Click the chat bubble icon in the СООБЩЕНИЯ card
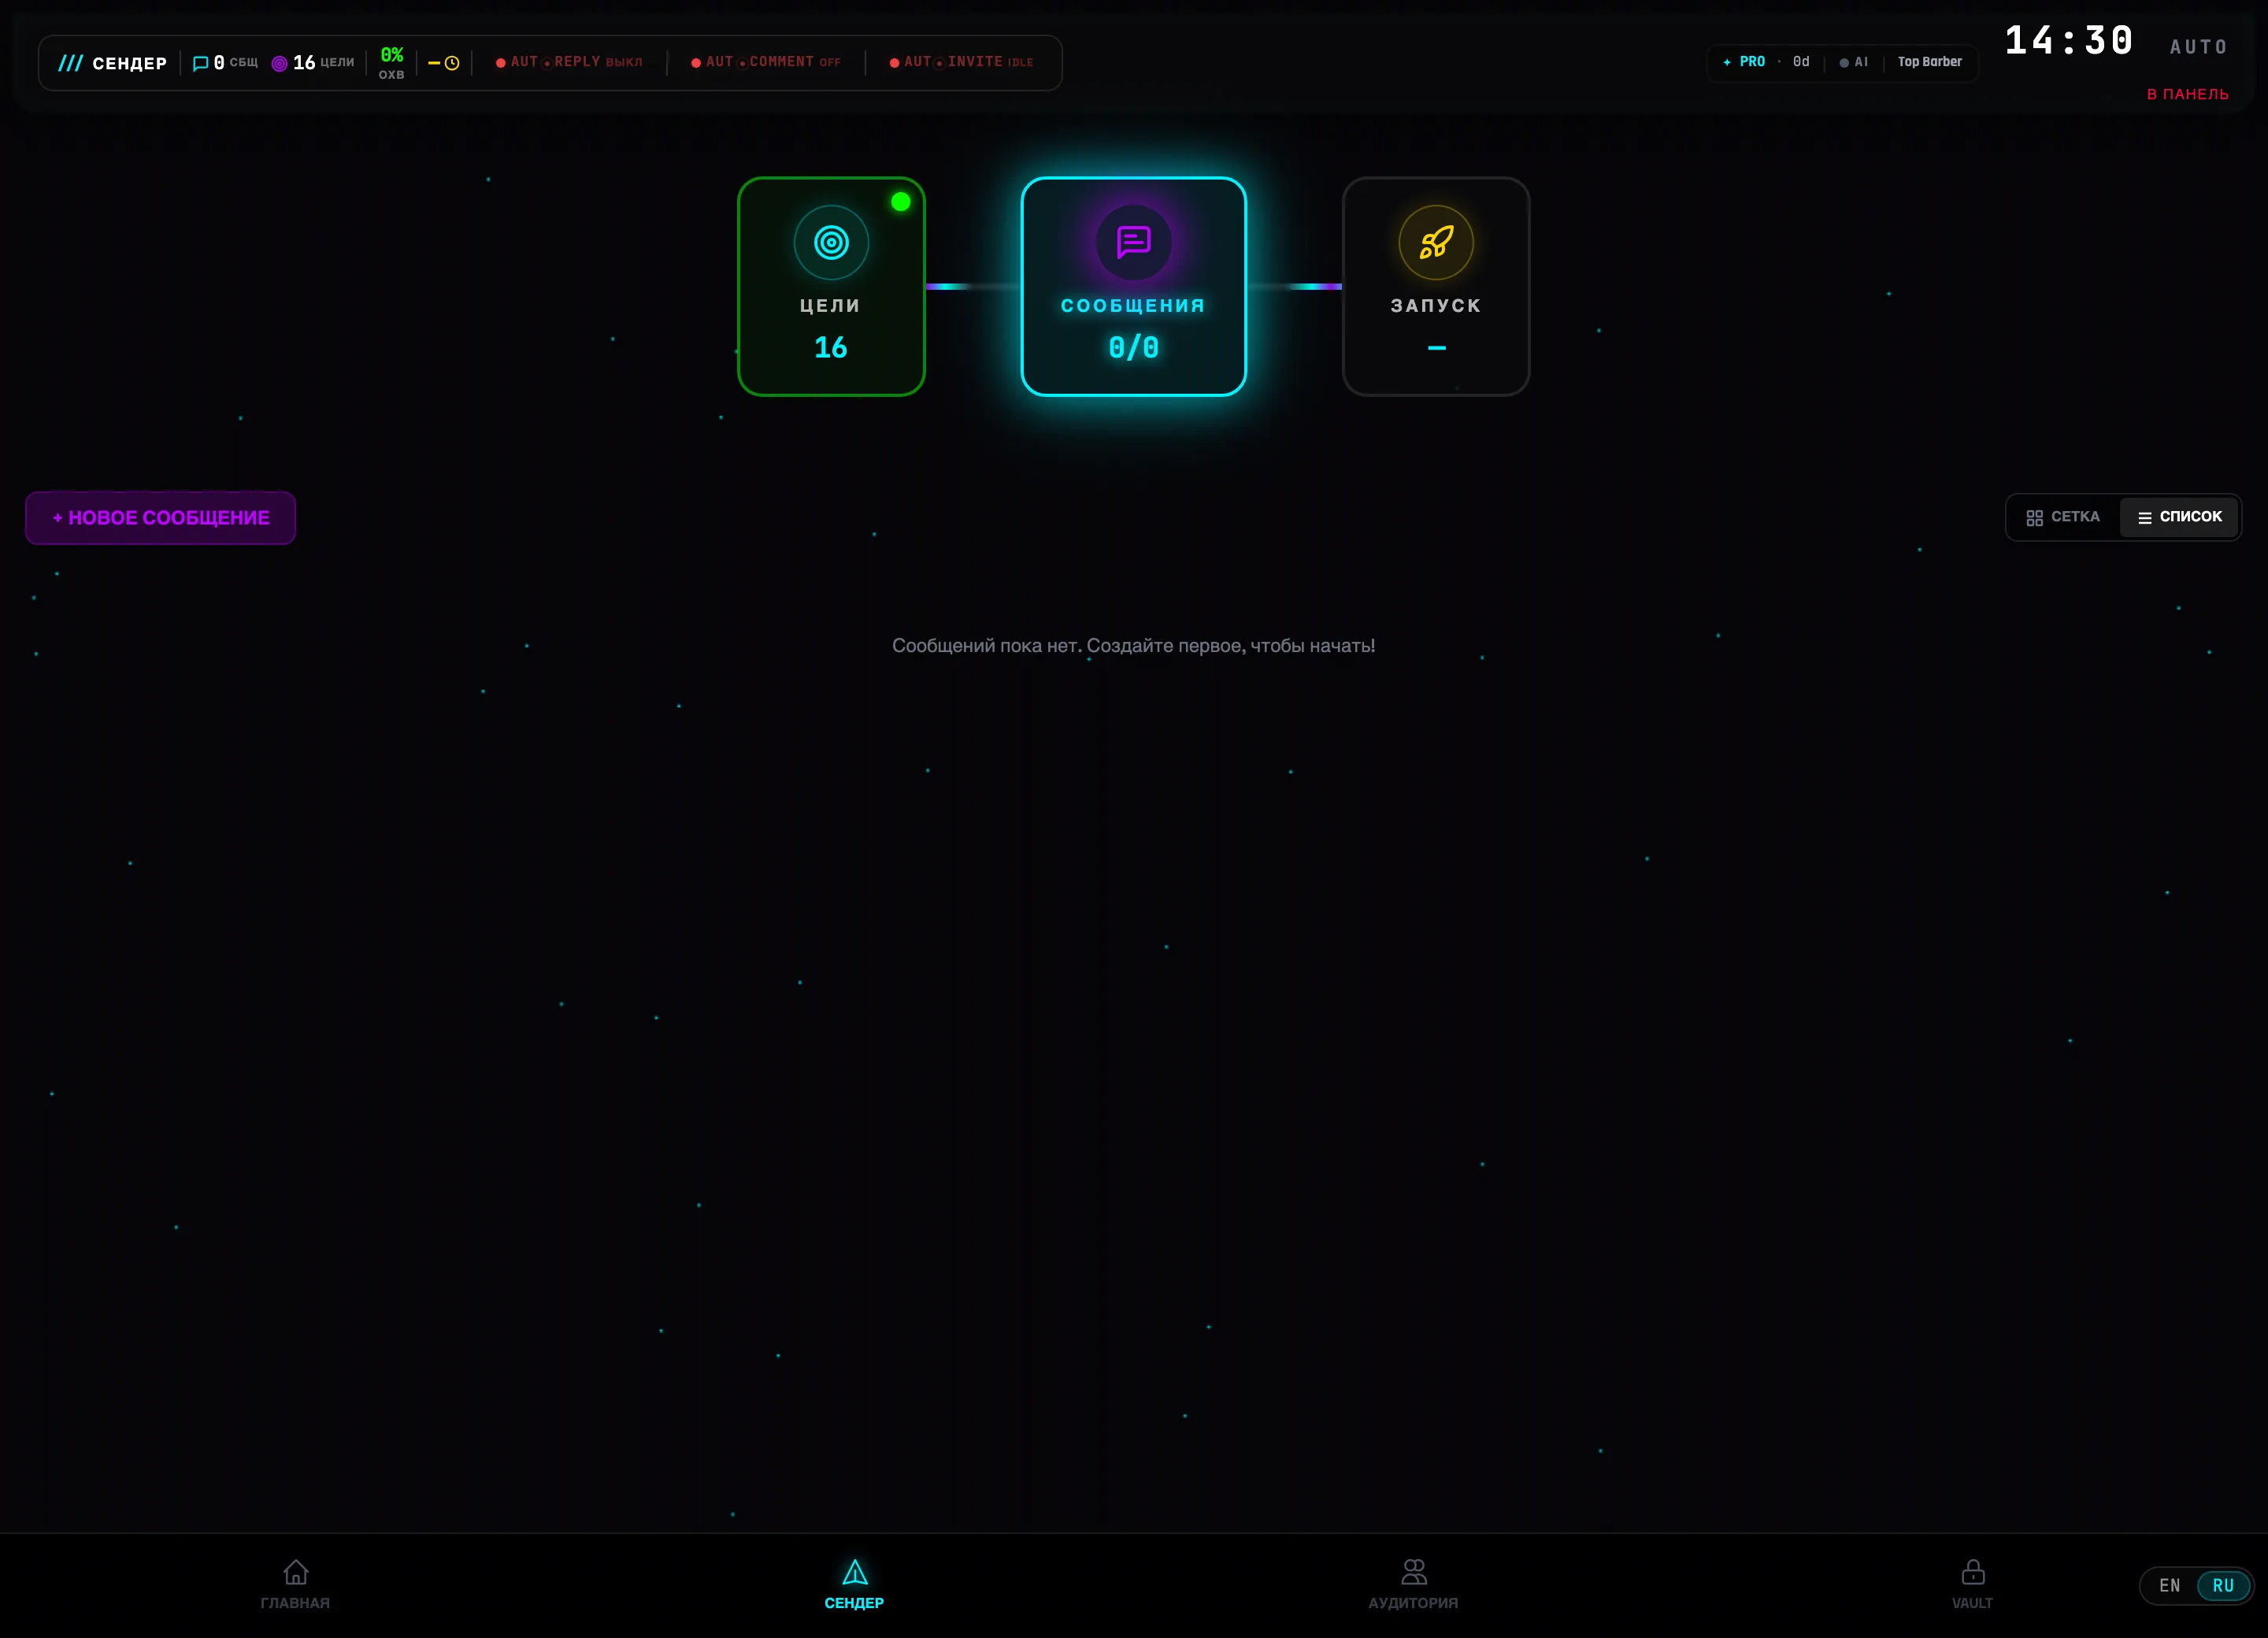The image size is (2268, 1638). click(1133, 242)
